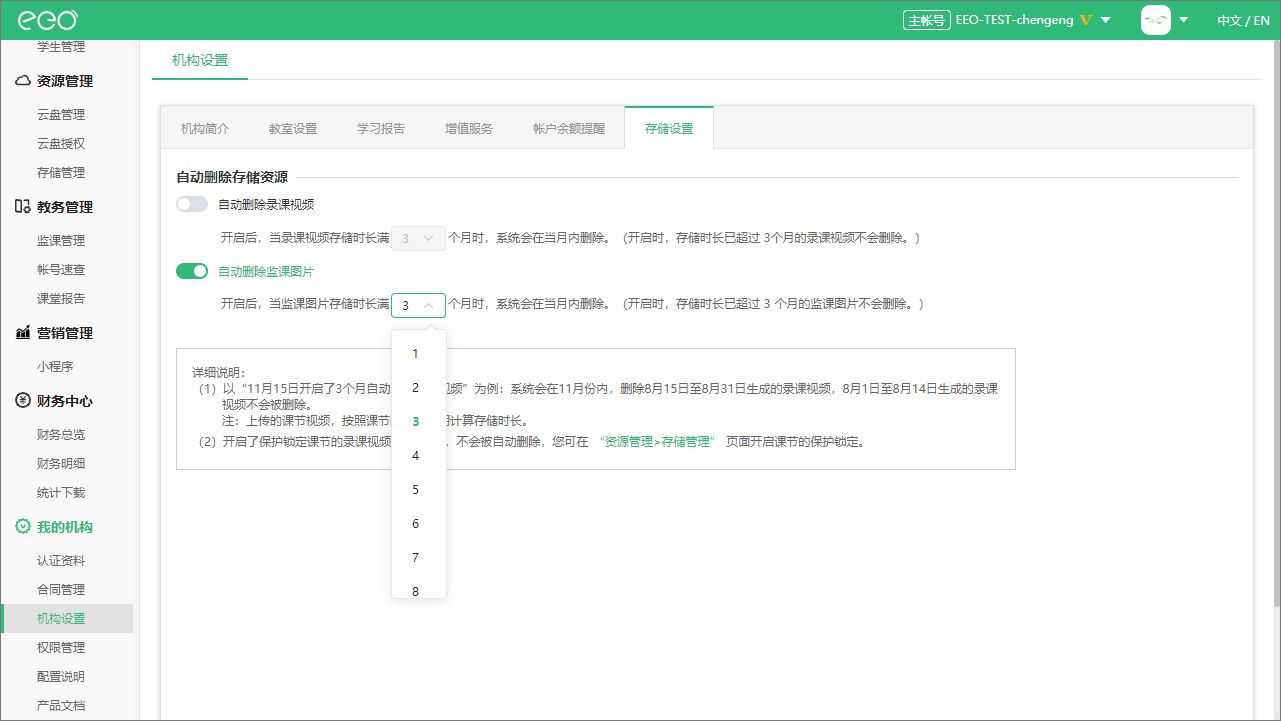Click 资源管理 section header
This screenshot has width=1281, height=721.
click(x=65, y=81)
